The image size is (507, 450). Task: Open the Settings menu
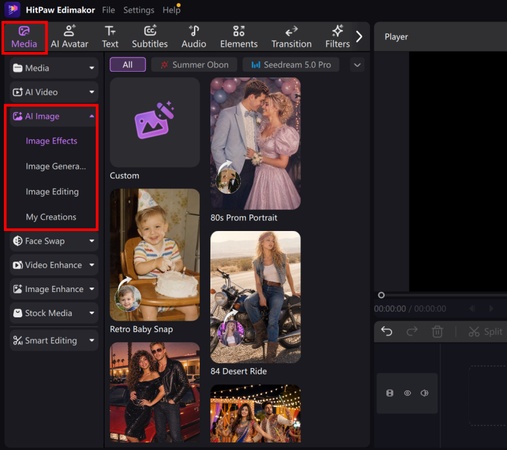pyautogui.click(x=139, y=10)
